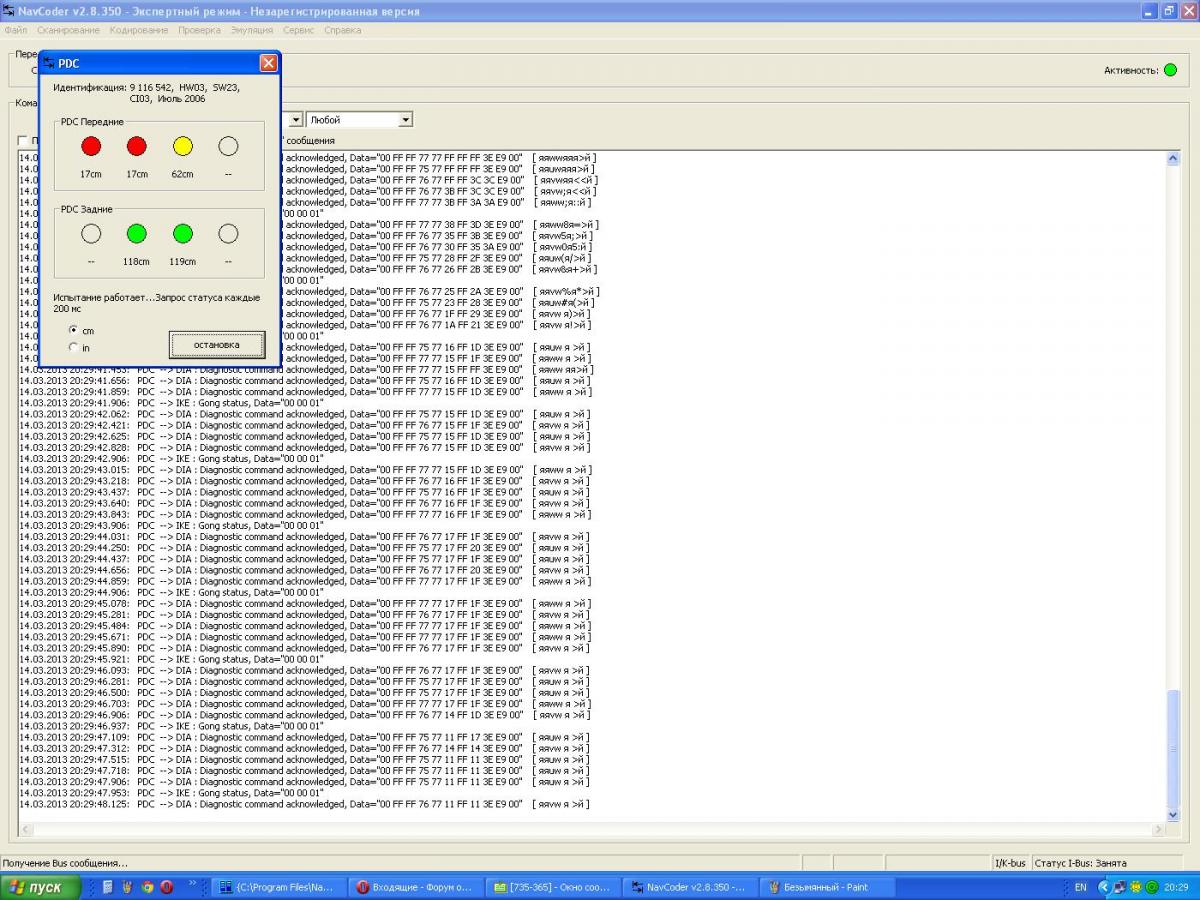Switch to the Безымянный - Paint taskbar window
The height and width of the screenshot is (900, 1200).
[x=816, y=887]
